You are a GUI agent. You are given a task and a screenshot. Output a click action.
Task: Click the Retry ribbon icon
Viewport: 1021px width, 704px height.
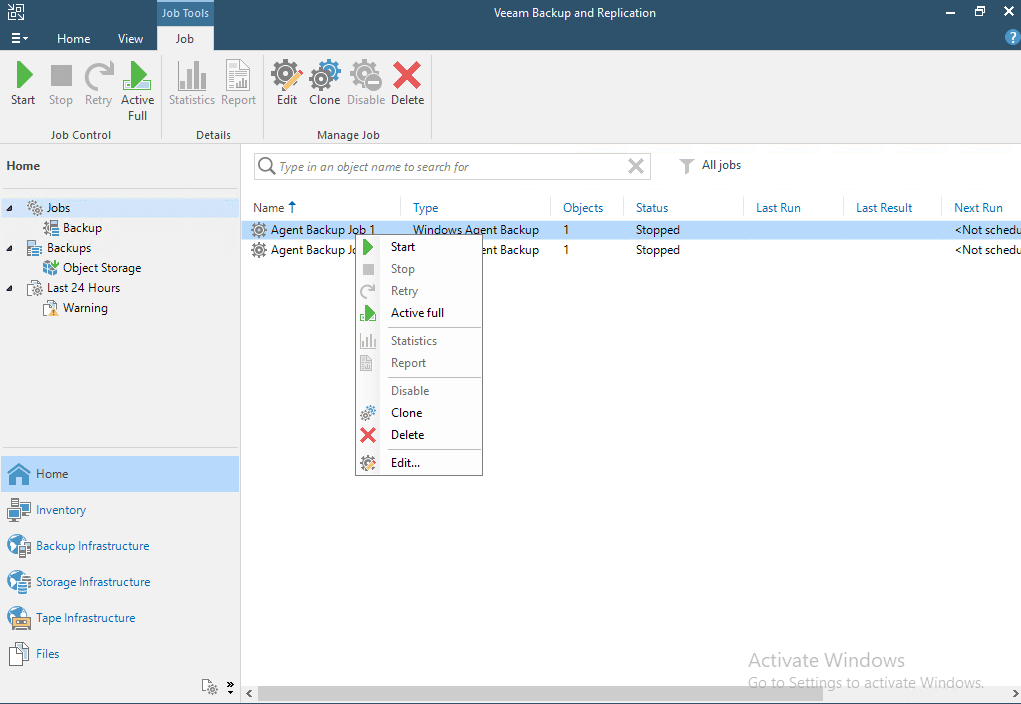pyautogui.click(x=98, y=83)
